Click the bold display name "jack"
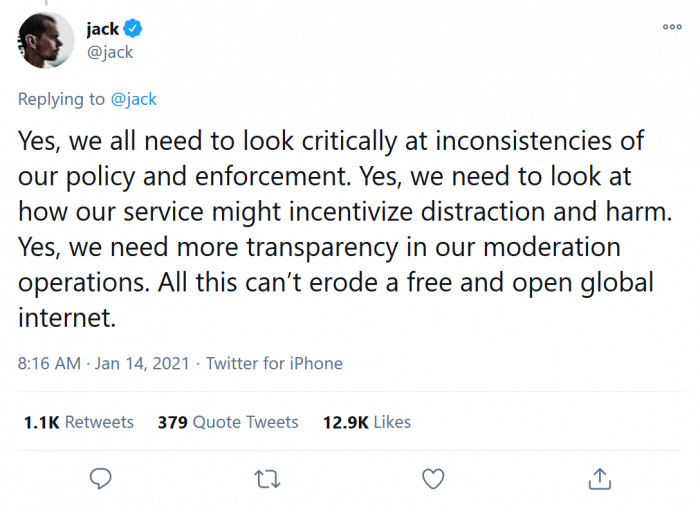700x507 pixels. click(x=102, y=30)
